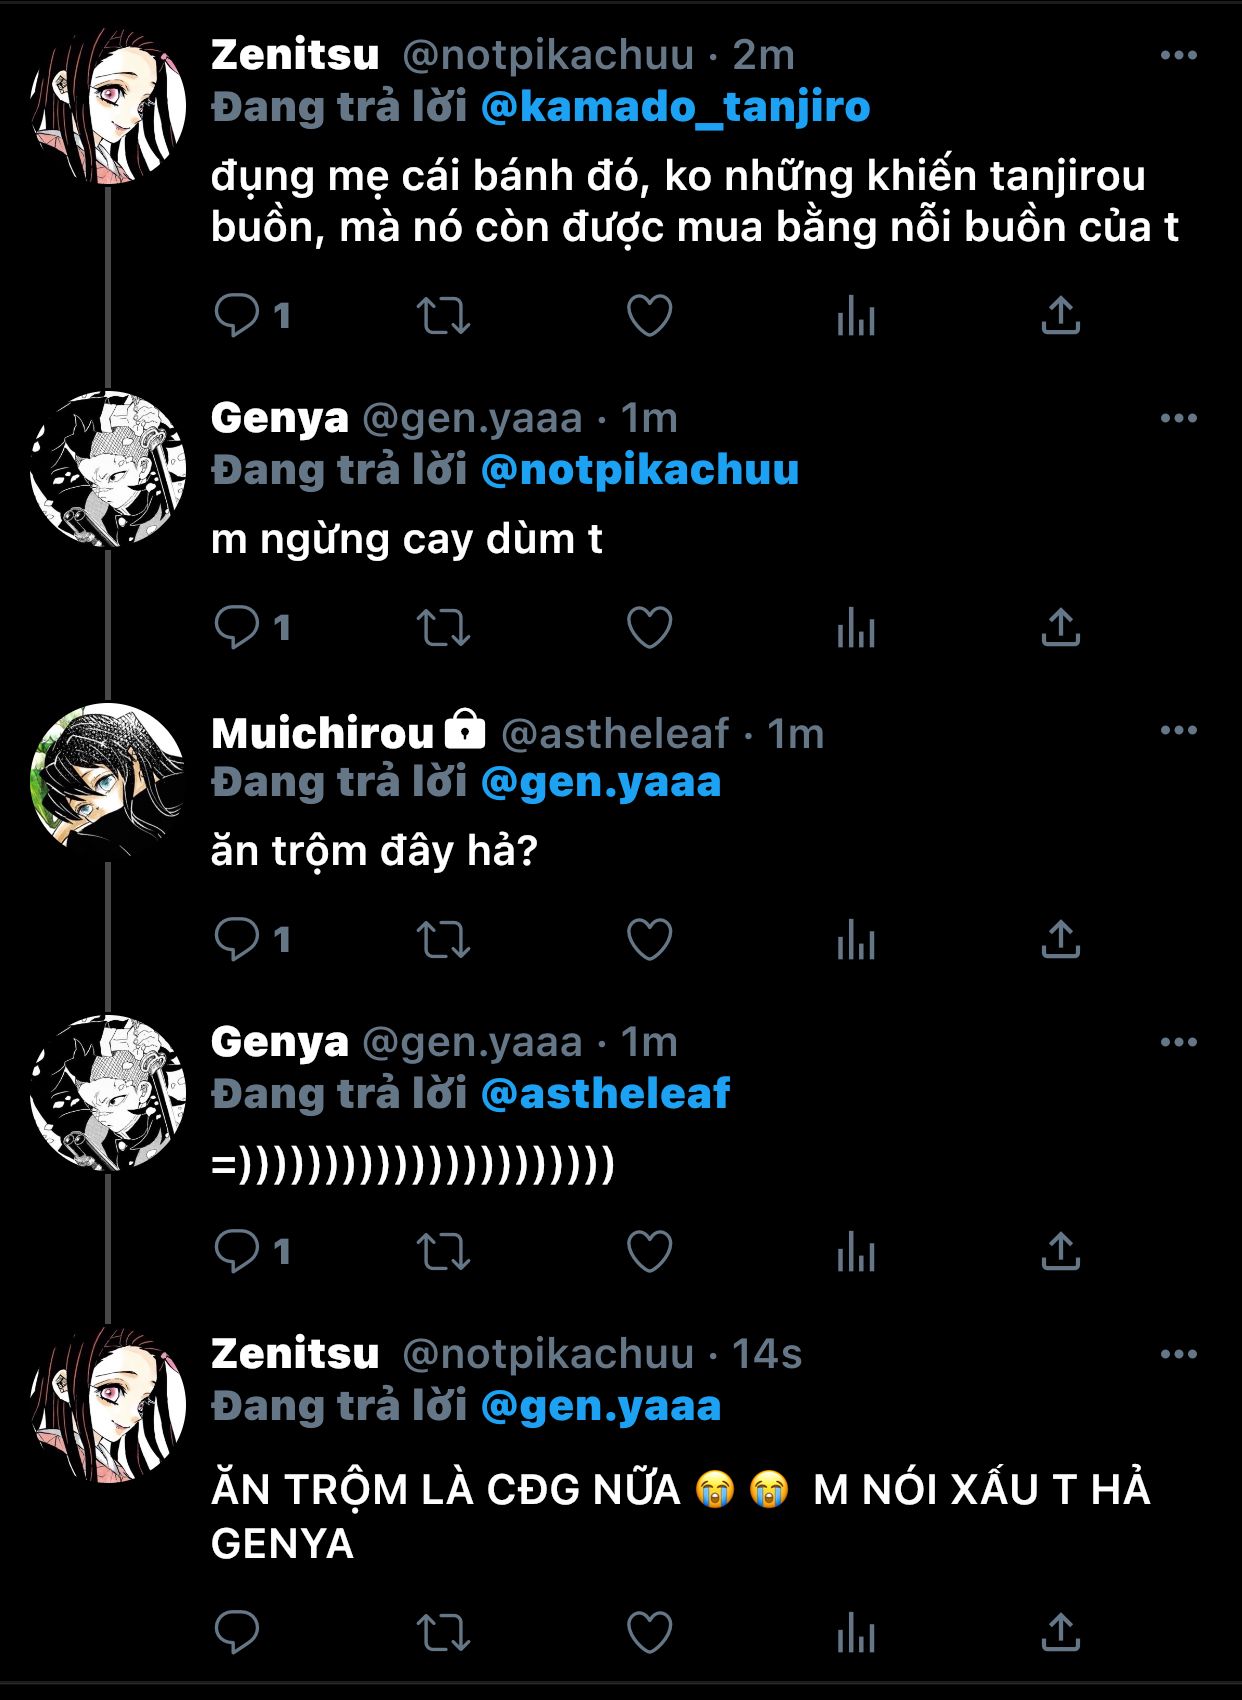Retweet Zenitsu's tweet about the bánh
Screen dimensions: 1242x1700
(443, 316)
